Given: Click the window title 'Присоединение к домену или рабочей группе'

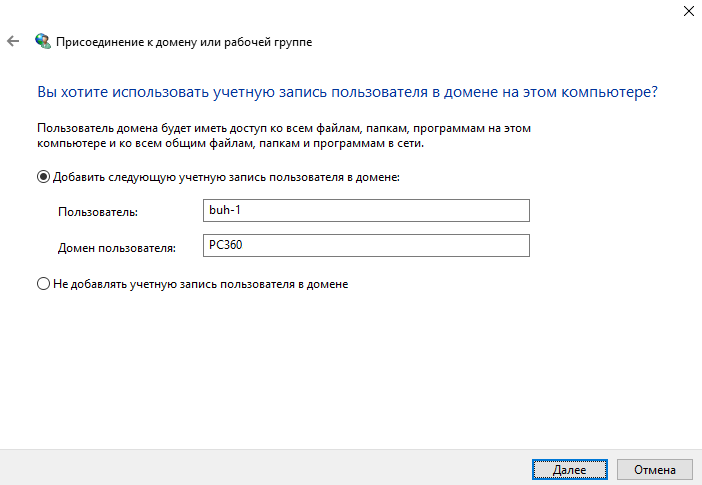Looking at the screenshot, I should (183, 42).
